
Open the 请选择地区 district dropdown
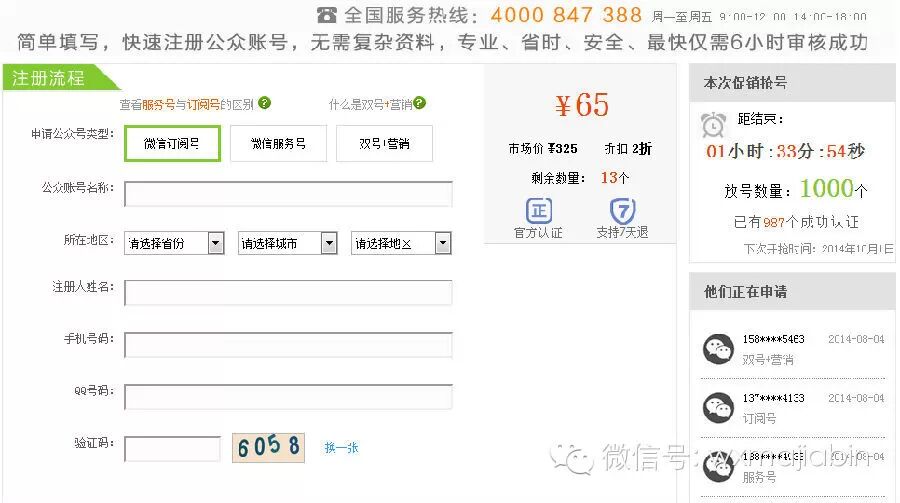pyautogui.click(x=401, y=243)
